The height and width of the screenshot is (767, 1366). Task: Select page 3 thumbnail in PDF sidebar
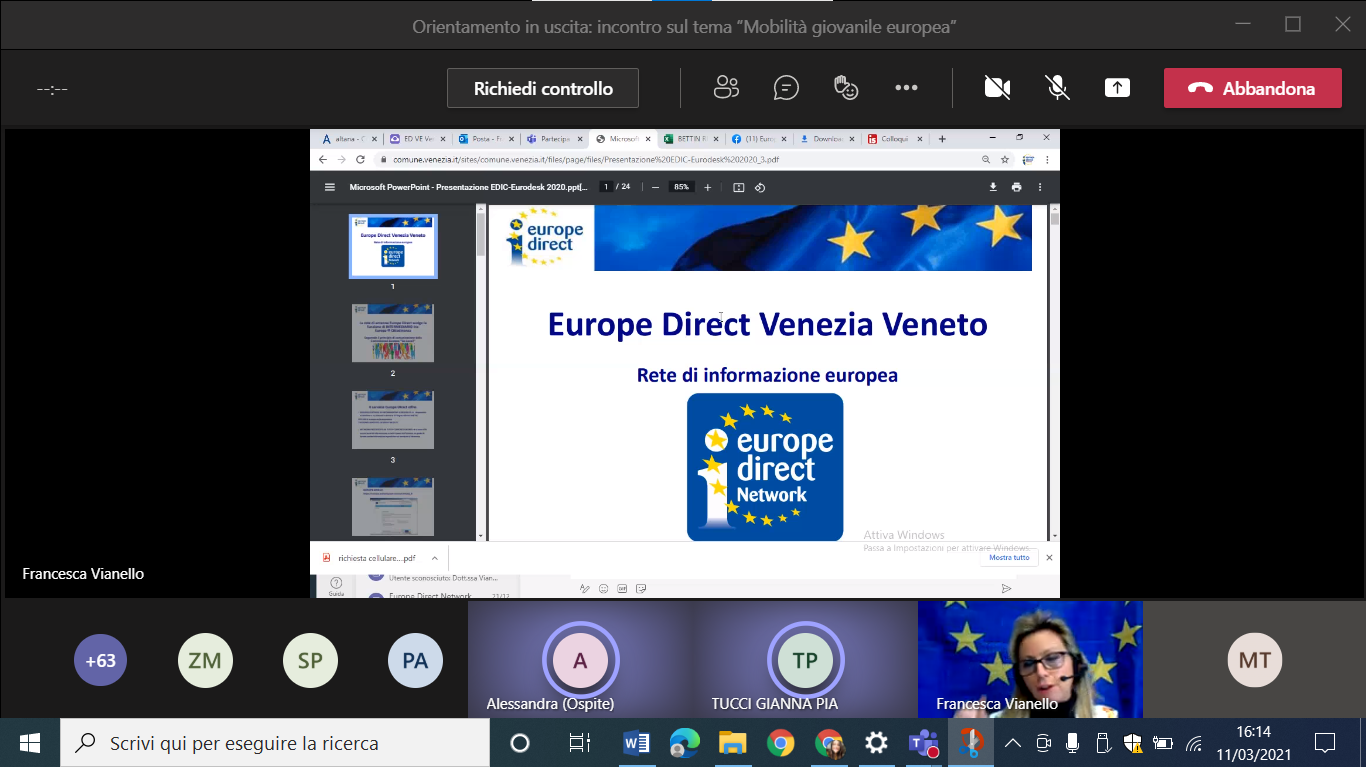(393, 420)
